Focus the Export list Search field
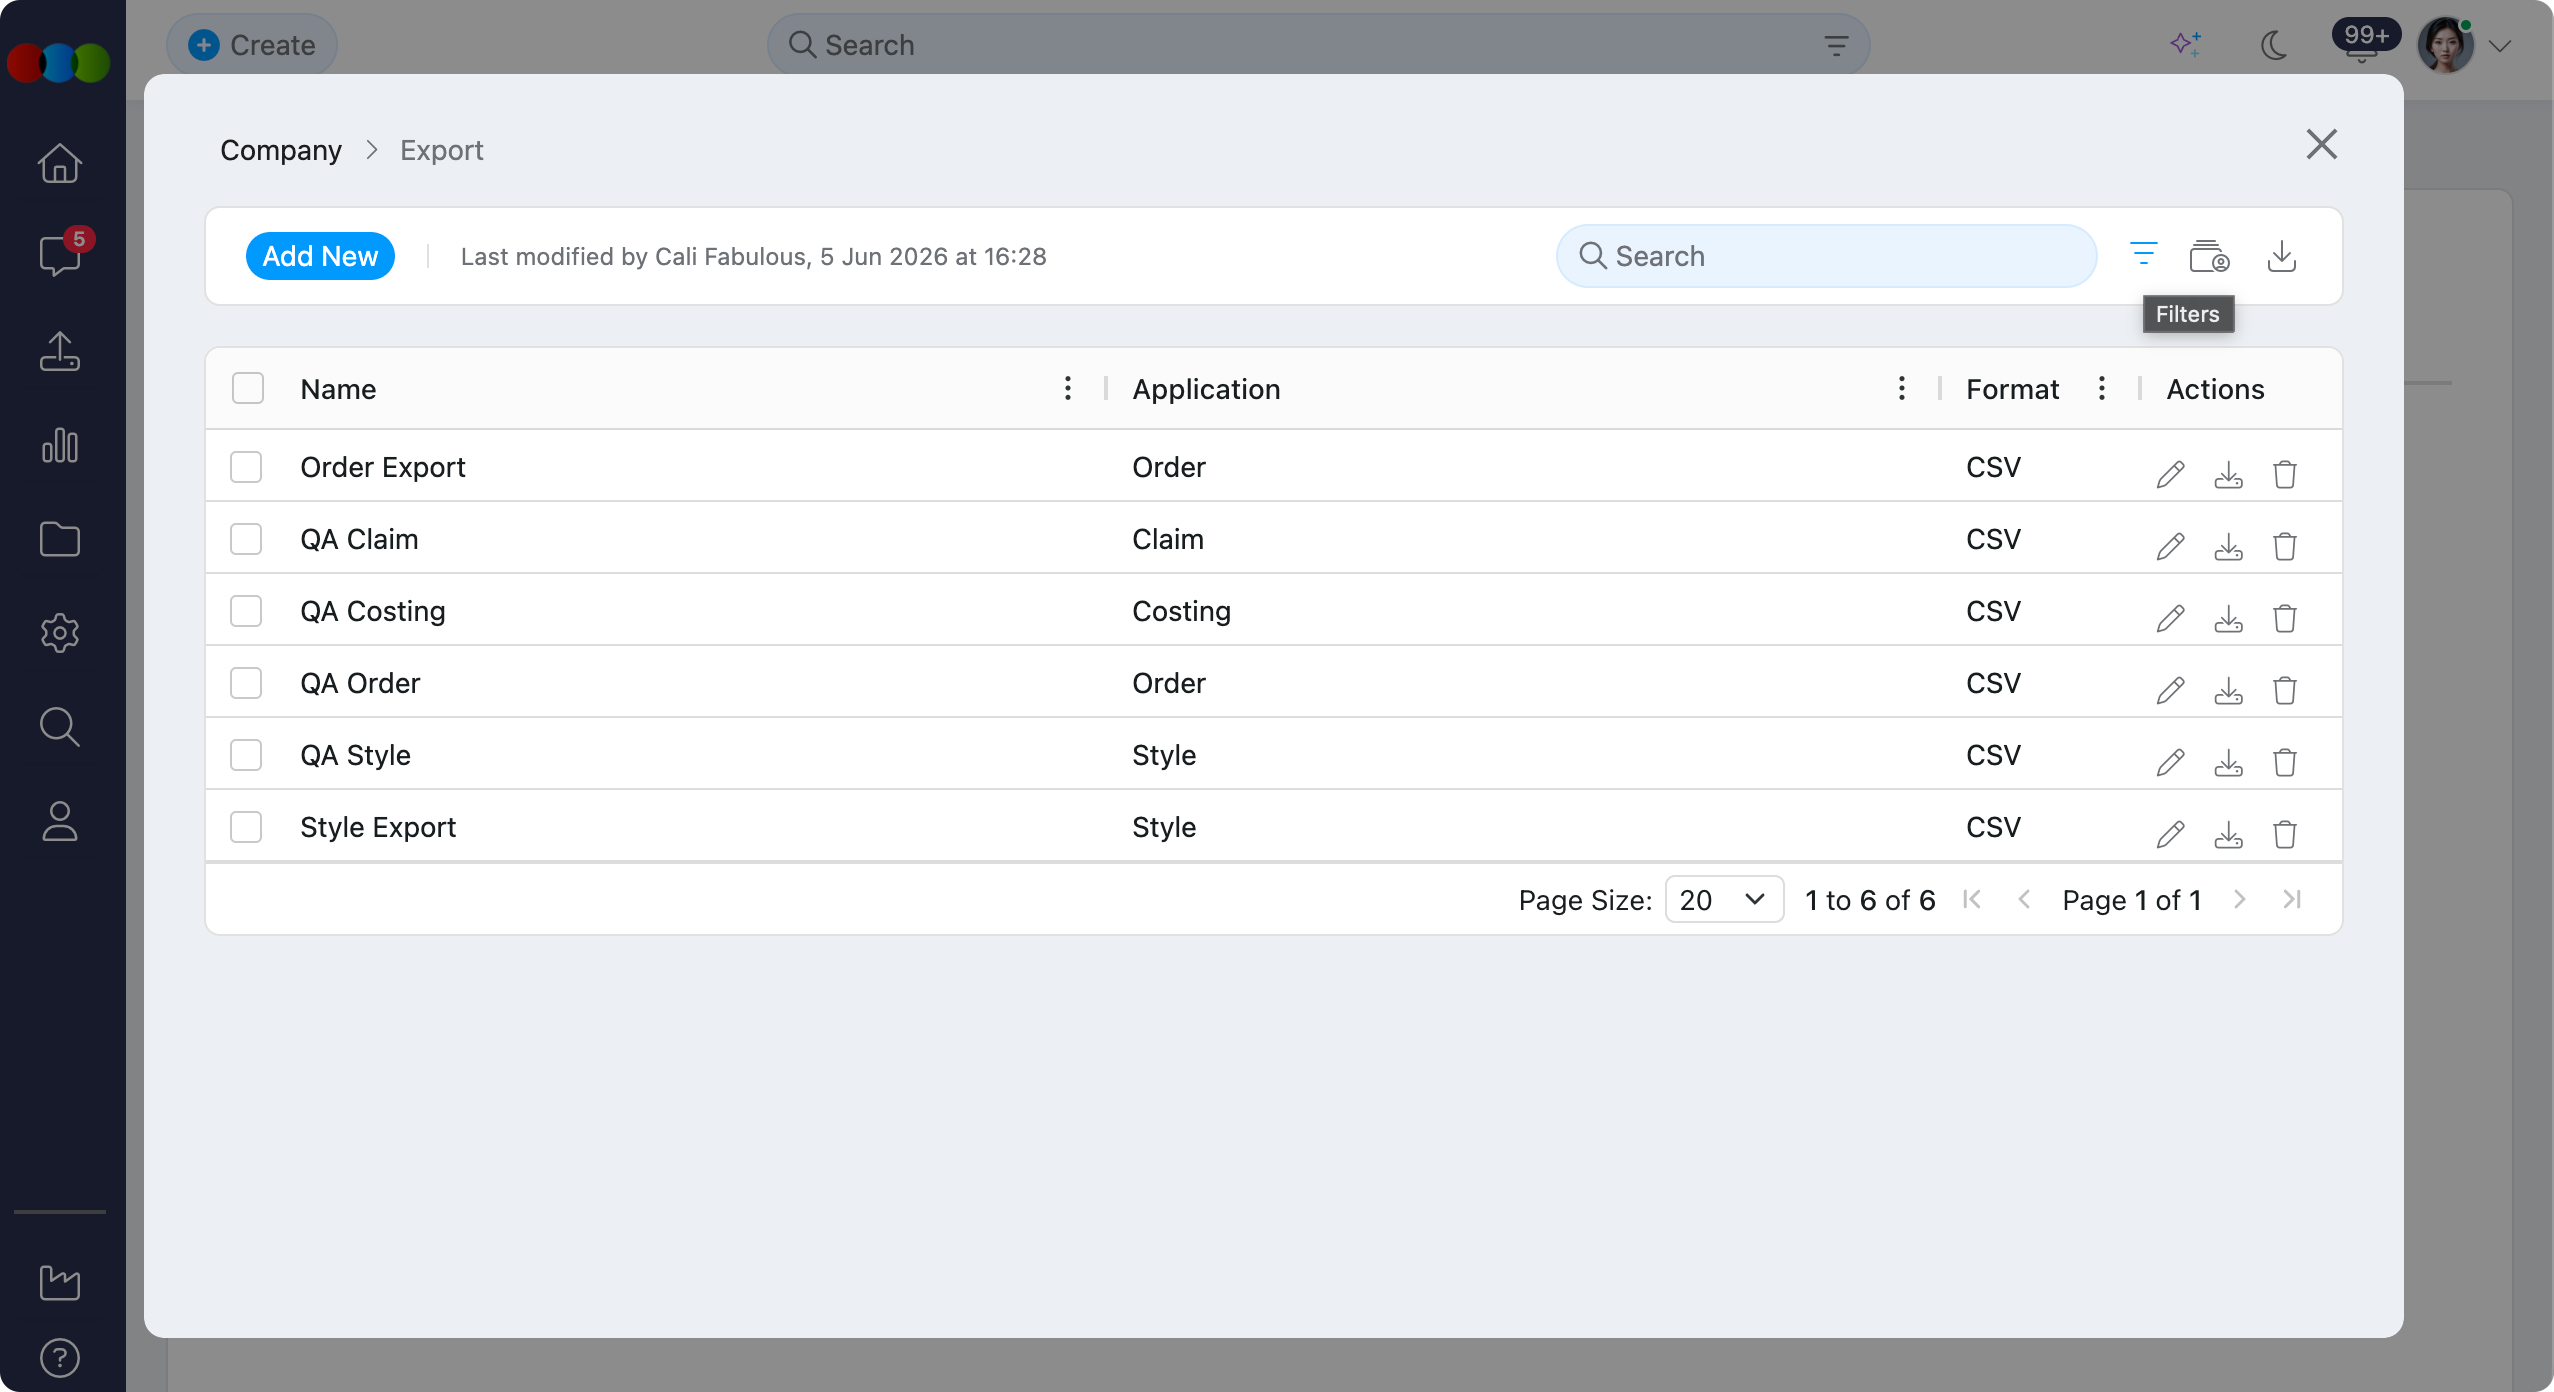2554x1392 pixels. pyautogui.click(x=1826, y=256)
